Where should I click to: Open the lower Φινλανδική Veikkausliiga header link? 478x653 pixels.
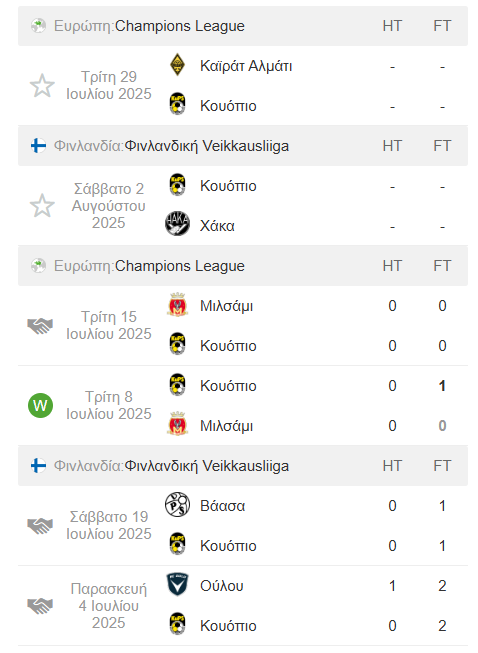(x=207, y=466)
